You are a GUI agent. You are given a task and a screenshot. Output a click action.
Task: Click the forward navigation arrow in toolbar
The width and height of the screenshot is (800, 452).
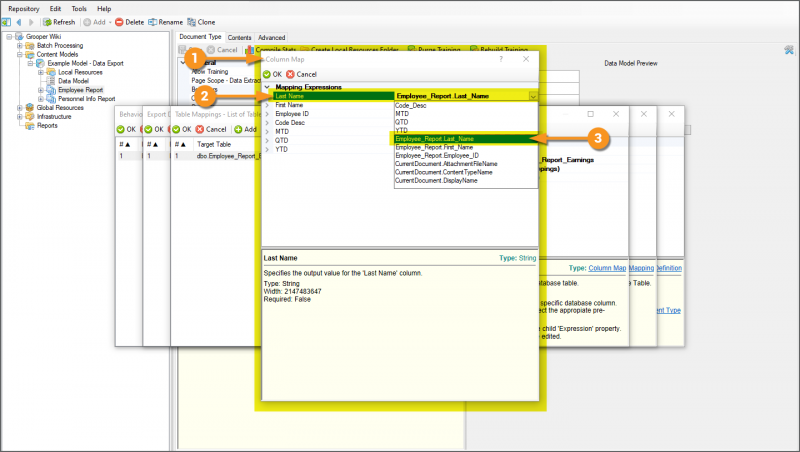(x=31, y=22)
